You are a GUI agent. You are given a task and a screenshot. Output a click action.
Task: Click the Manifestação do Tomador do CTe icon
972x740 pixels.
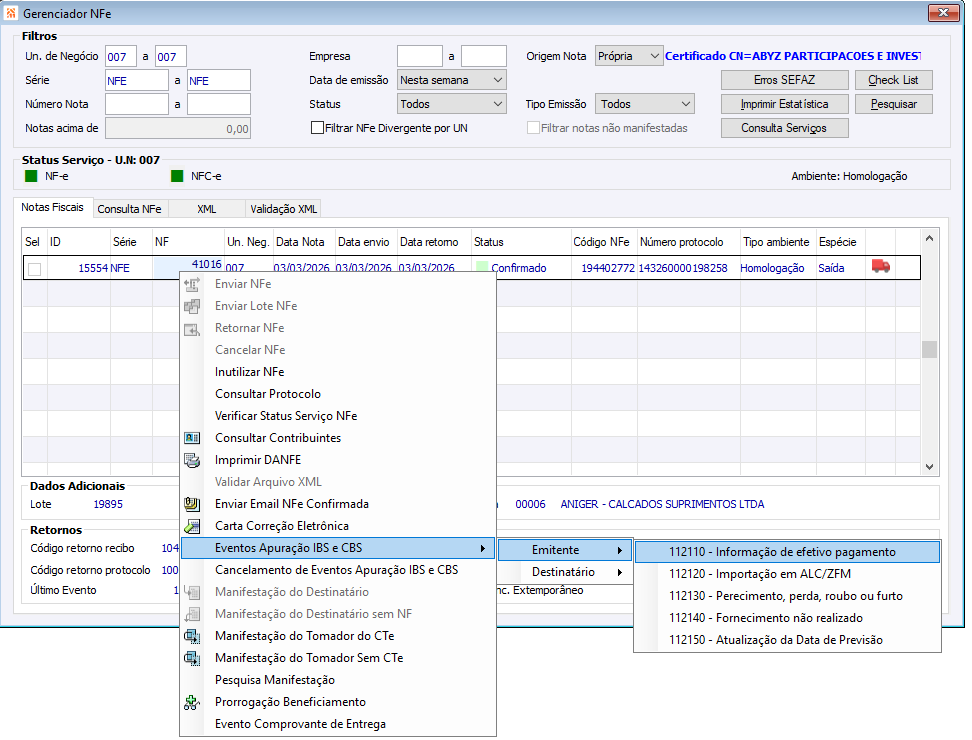(x=193, y=636)
